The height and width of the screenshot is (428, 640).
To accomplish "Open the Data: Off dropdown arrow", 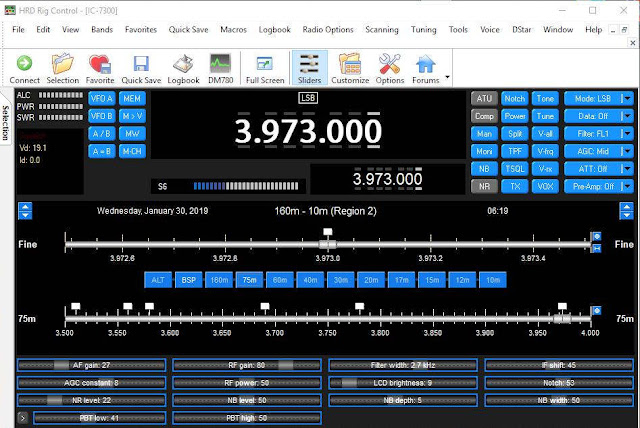I will 627,116.
